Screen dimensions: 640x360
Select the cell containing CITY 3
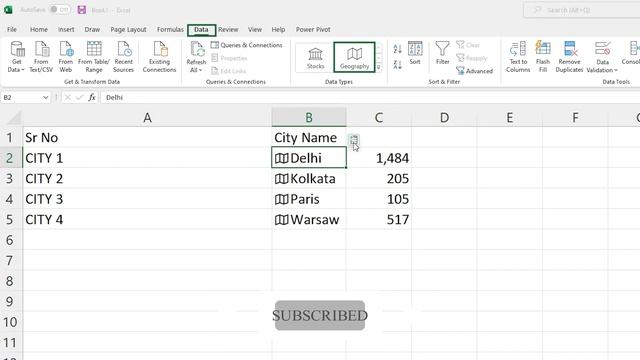tap(147, 199)
